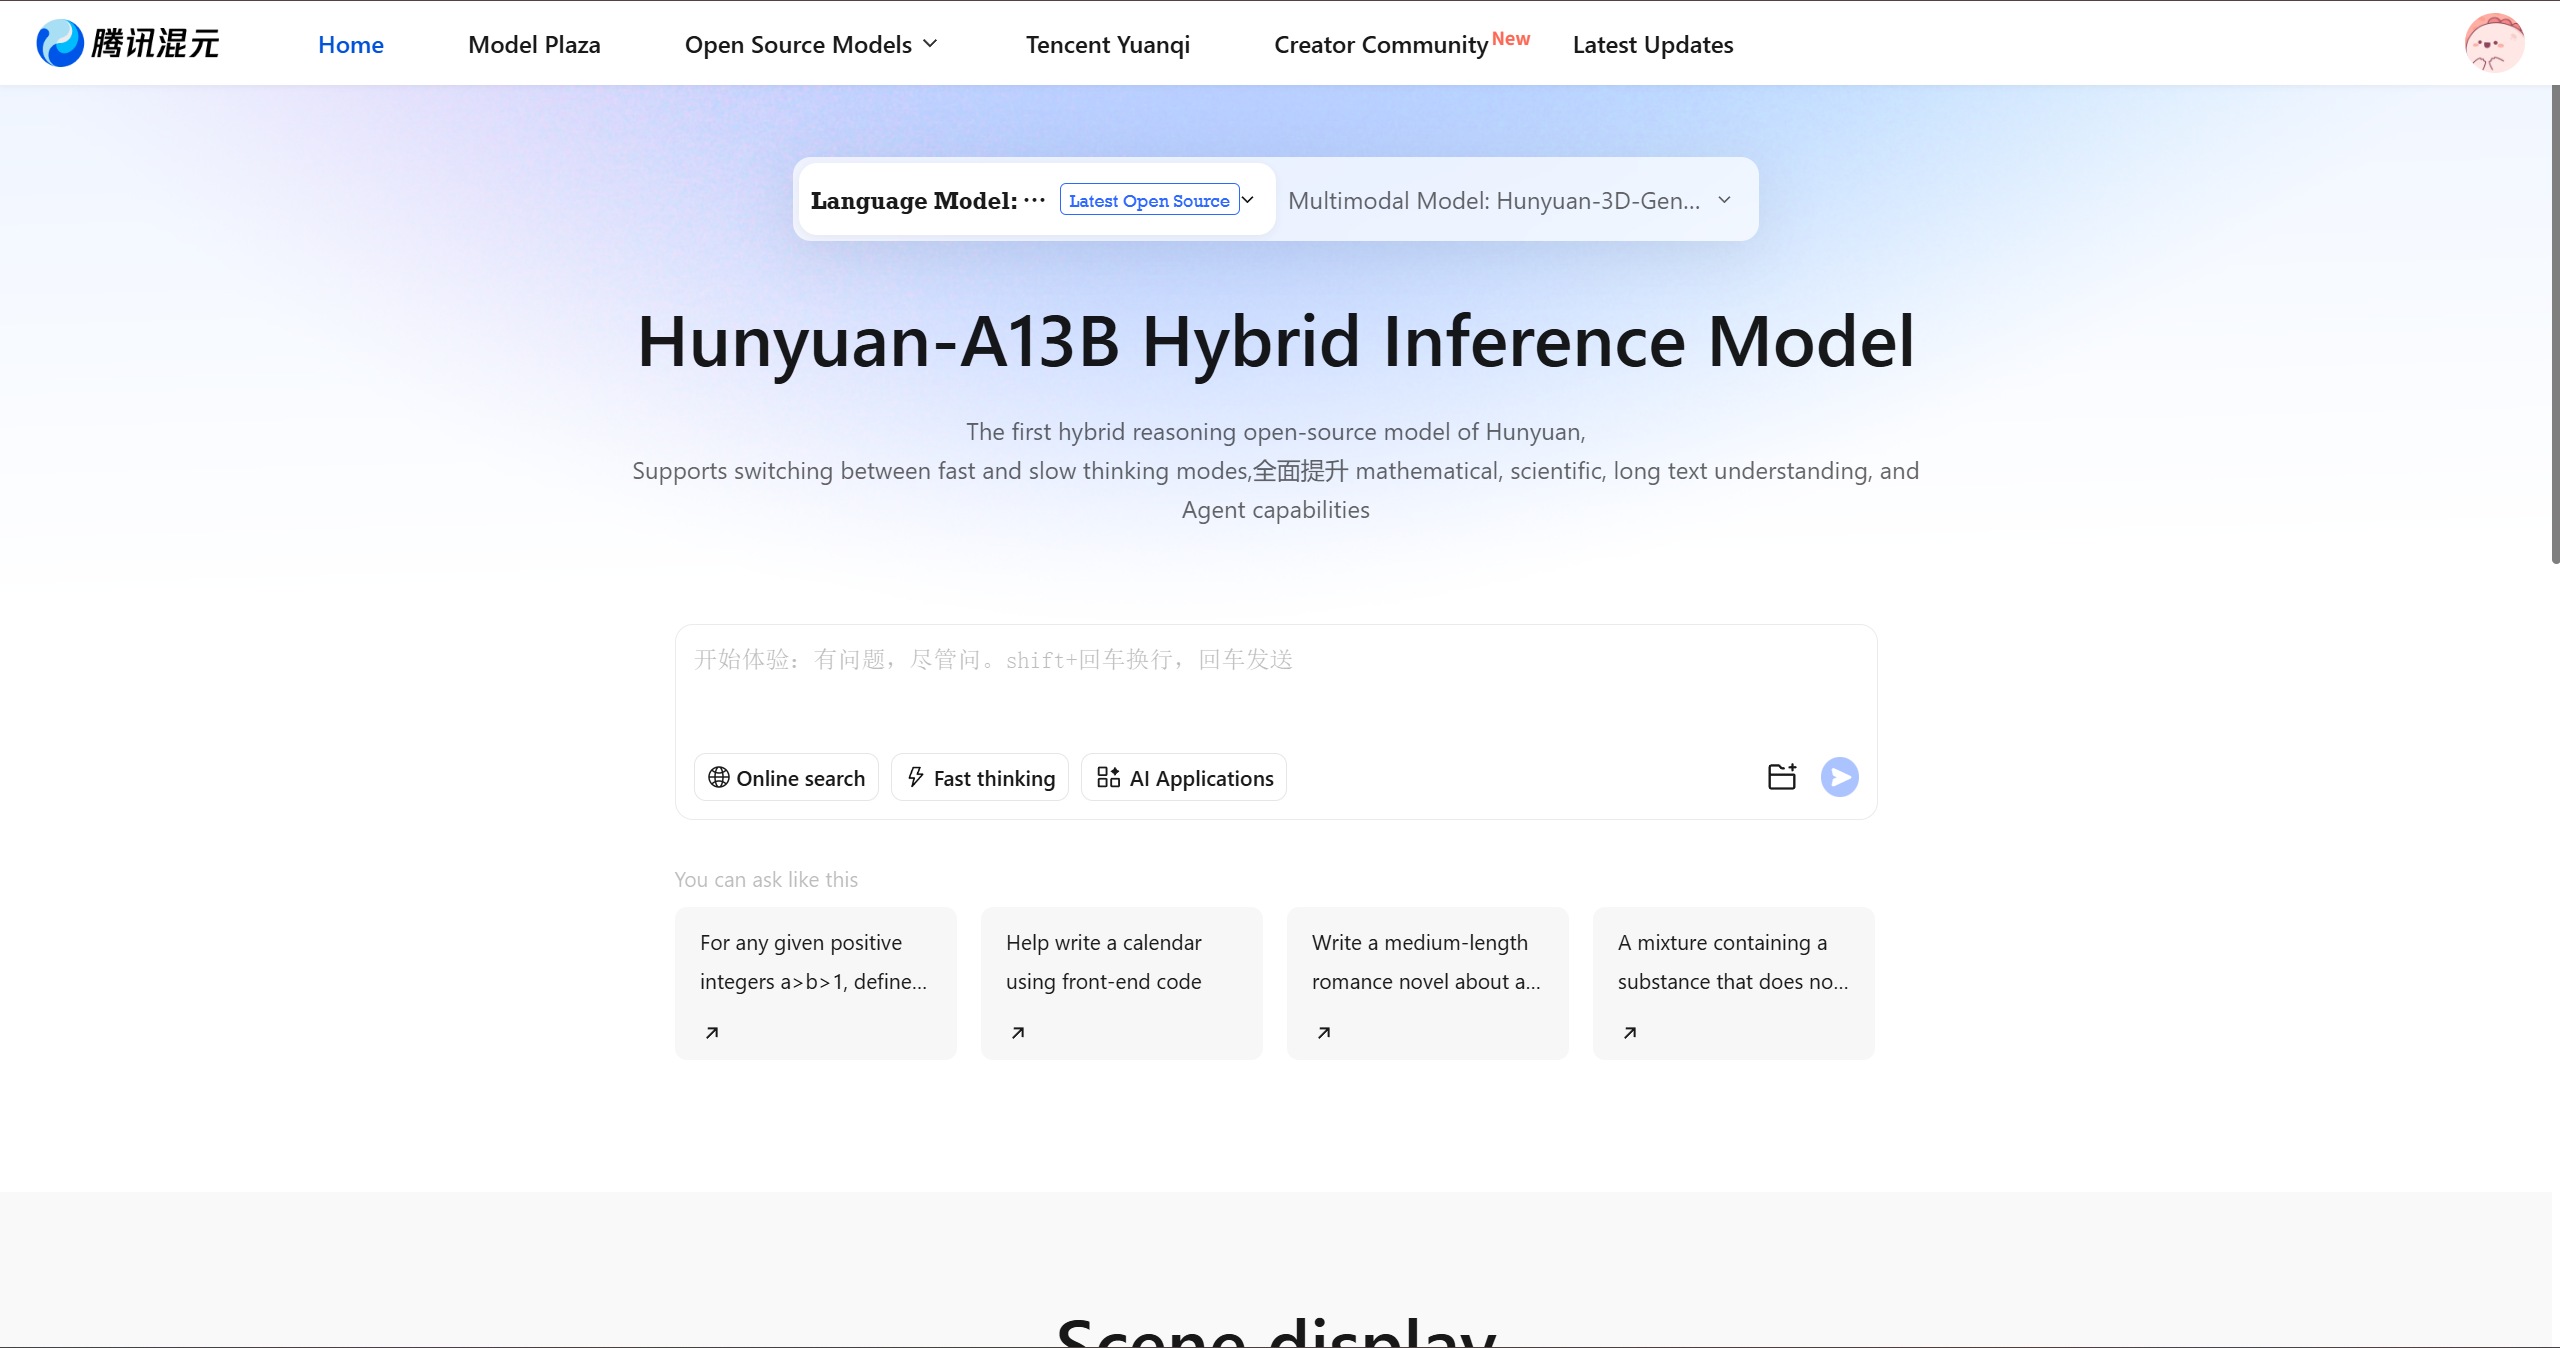Open Model Plaza page

[x=534, y=44]
